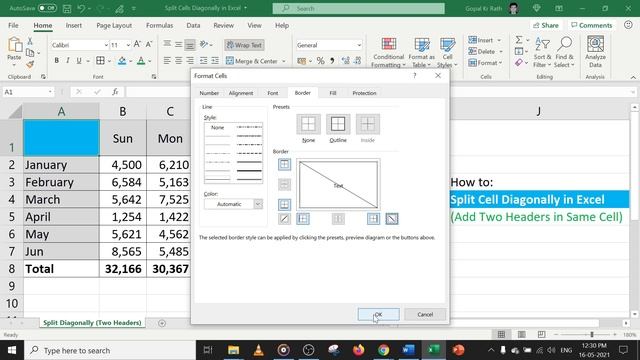Open the Insert ribbon tab
Screen dimensions: 640x360
coord(73,25)
